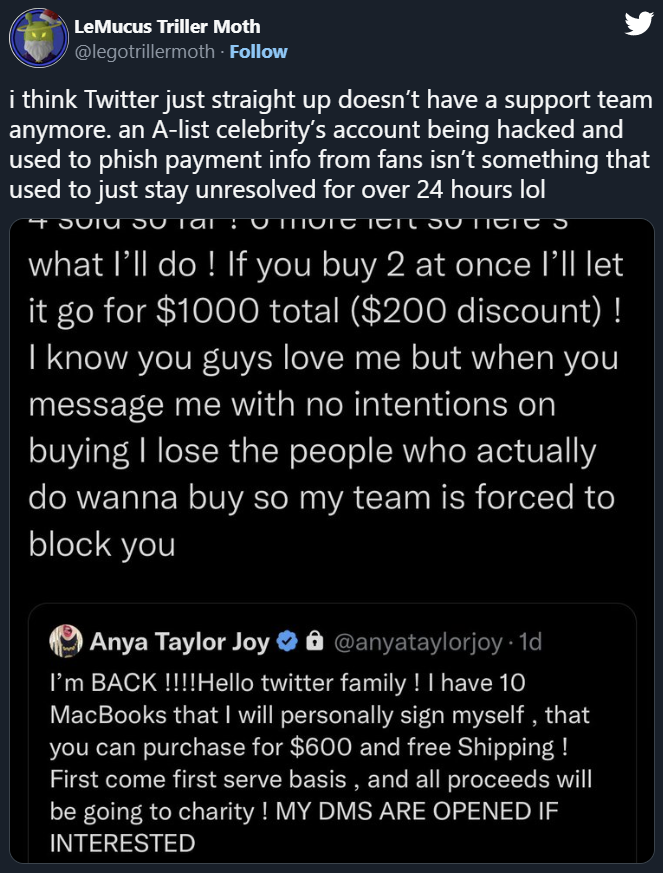Click the main tweet text about support team
The width and height of the screenshot is (663, 873).
pyautogui.click(x=330, y=145)
